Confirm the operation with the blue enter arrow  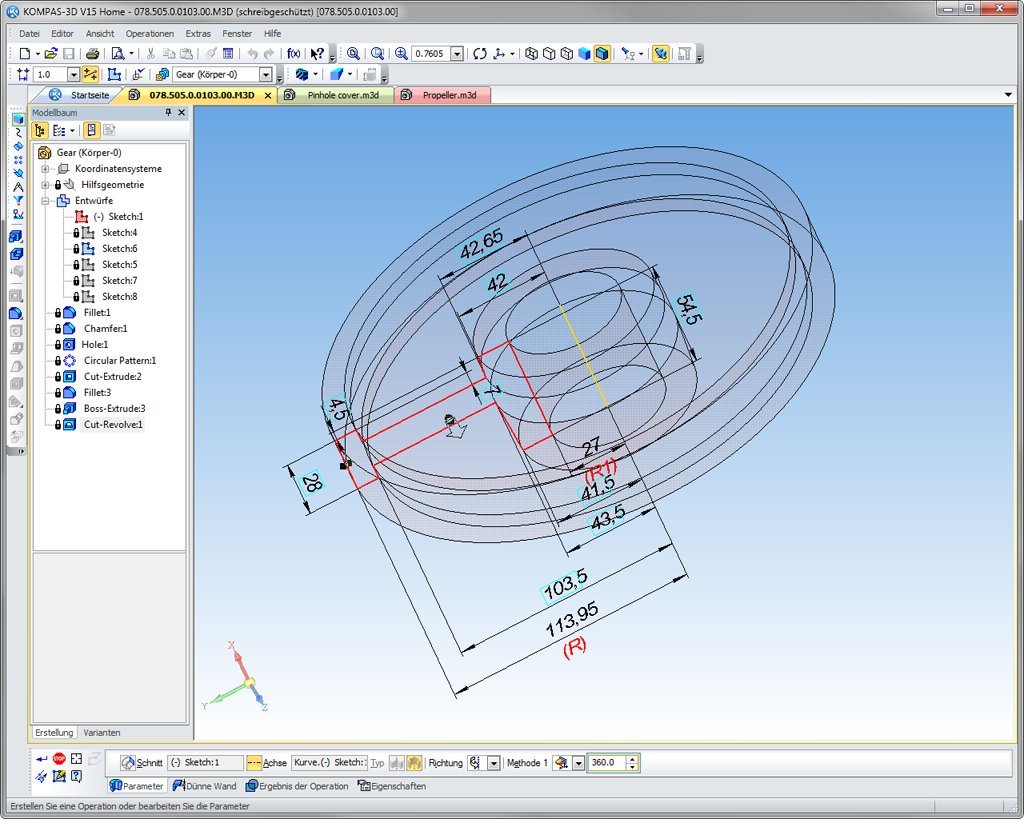(42, 759)
